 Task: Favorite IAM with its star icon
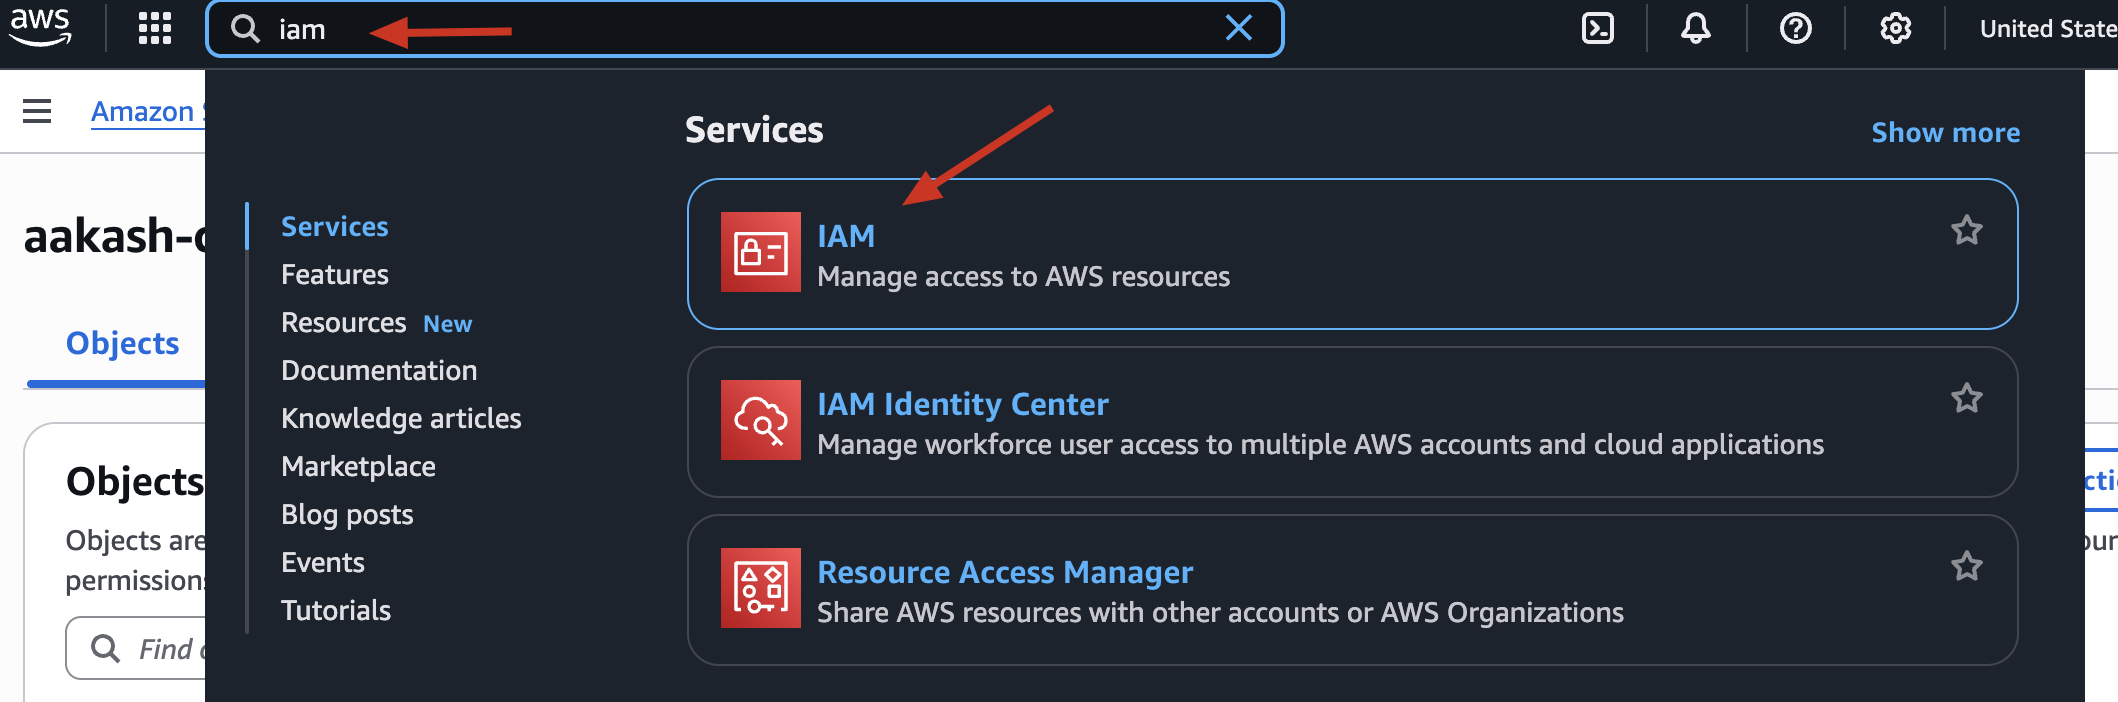coord(1966,231)
